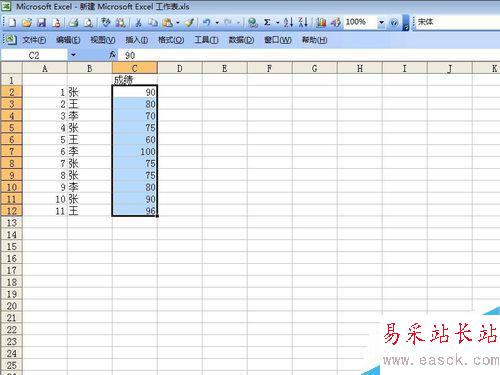This screenshot has height=375, width=500.
Task: Select row 1 header
Action: point(11,80)
